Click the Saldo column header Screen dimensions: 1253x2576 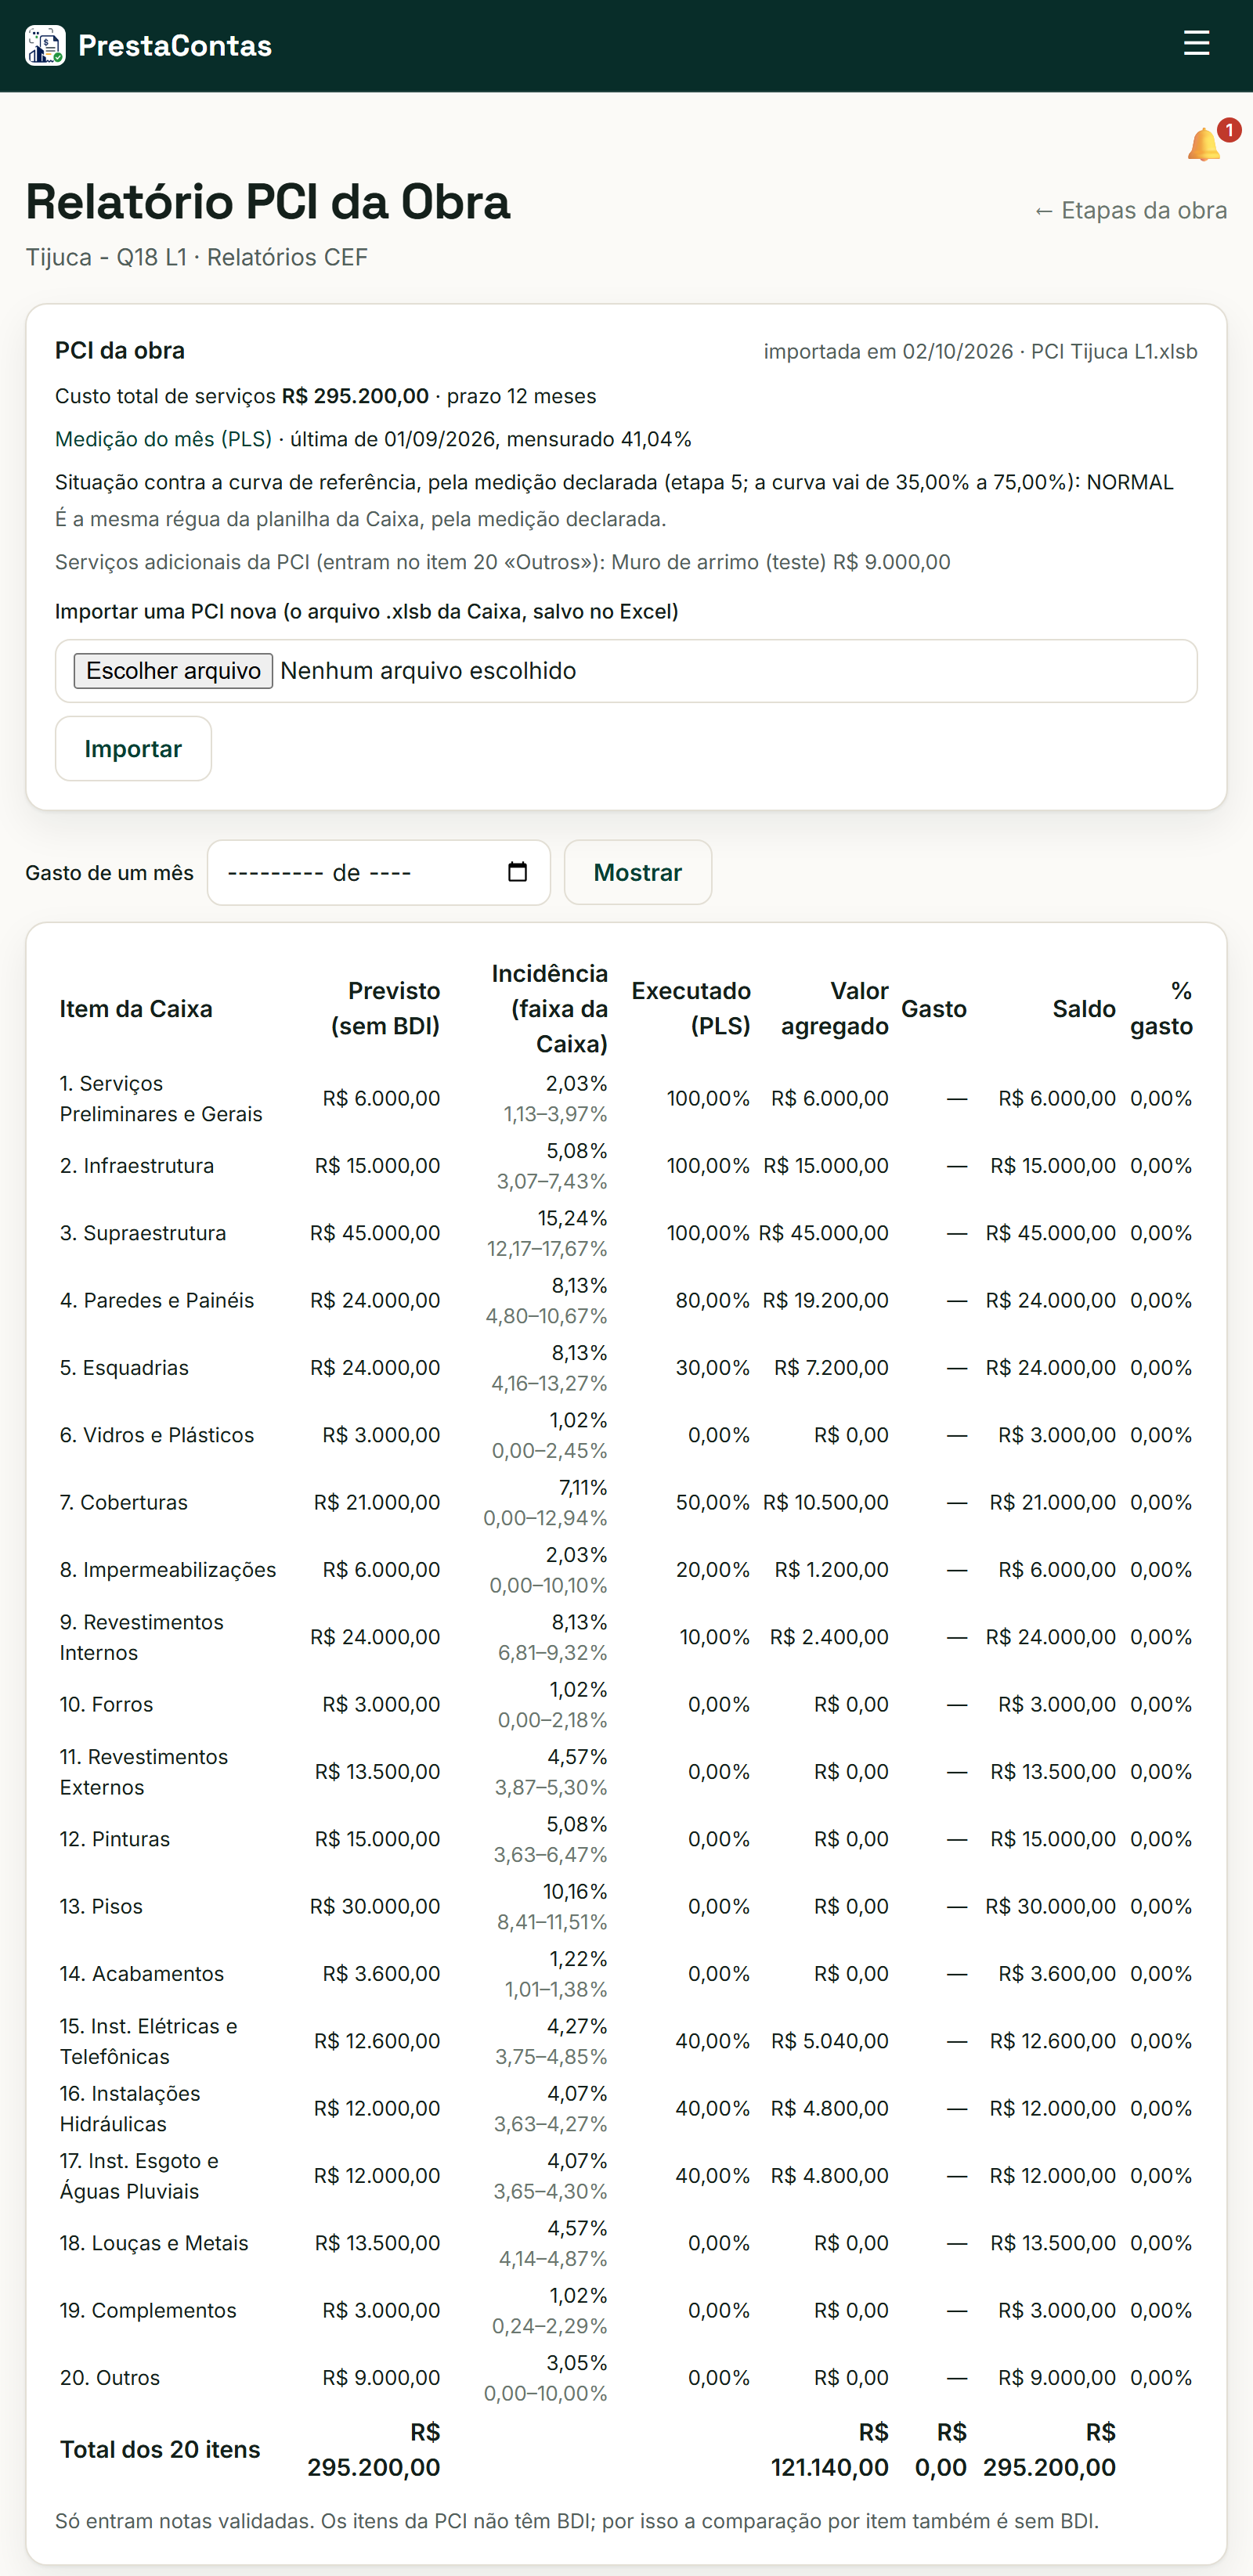(1083, 1008)
